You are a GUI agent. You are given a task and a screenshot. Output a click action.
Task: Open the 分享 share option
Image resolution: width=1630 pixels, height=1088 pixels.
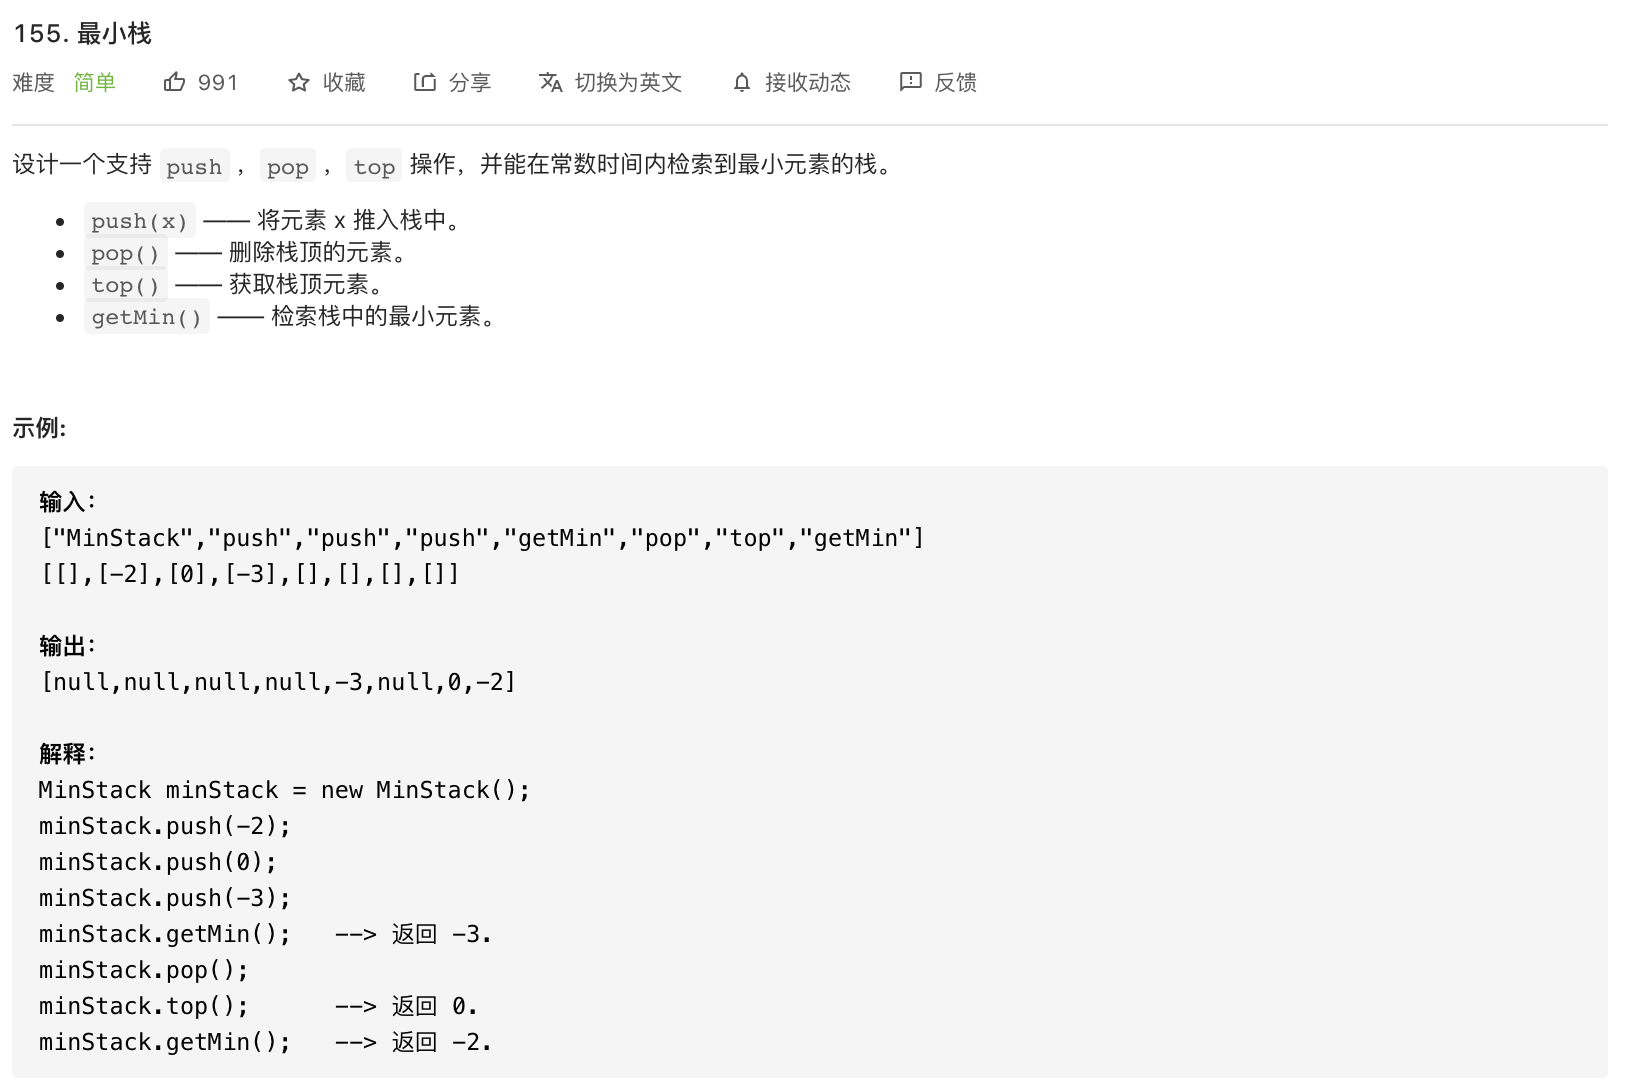click(470, 82)
